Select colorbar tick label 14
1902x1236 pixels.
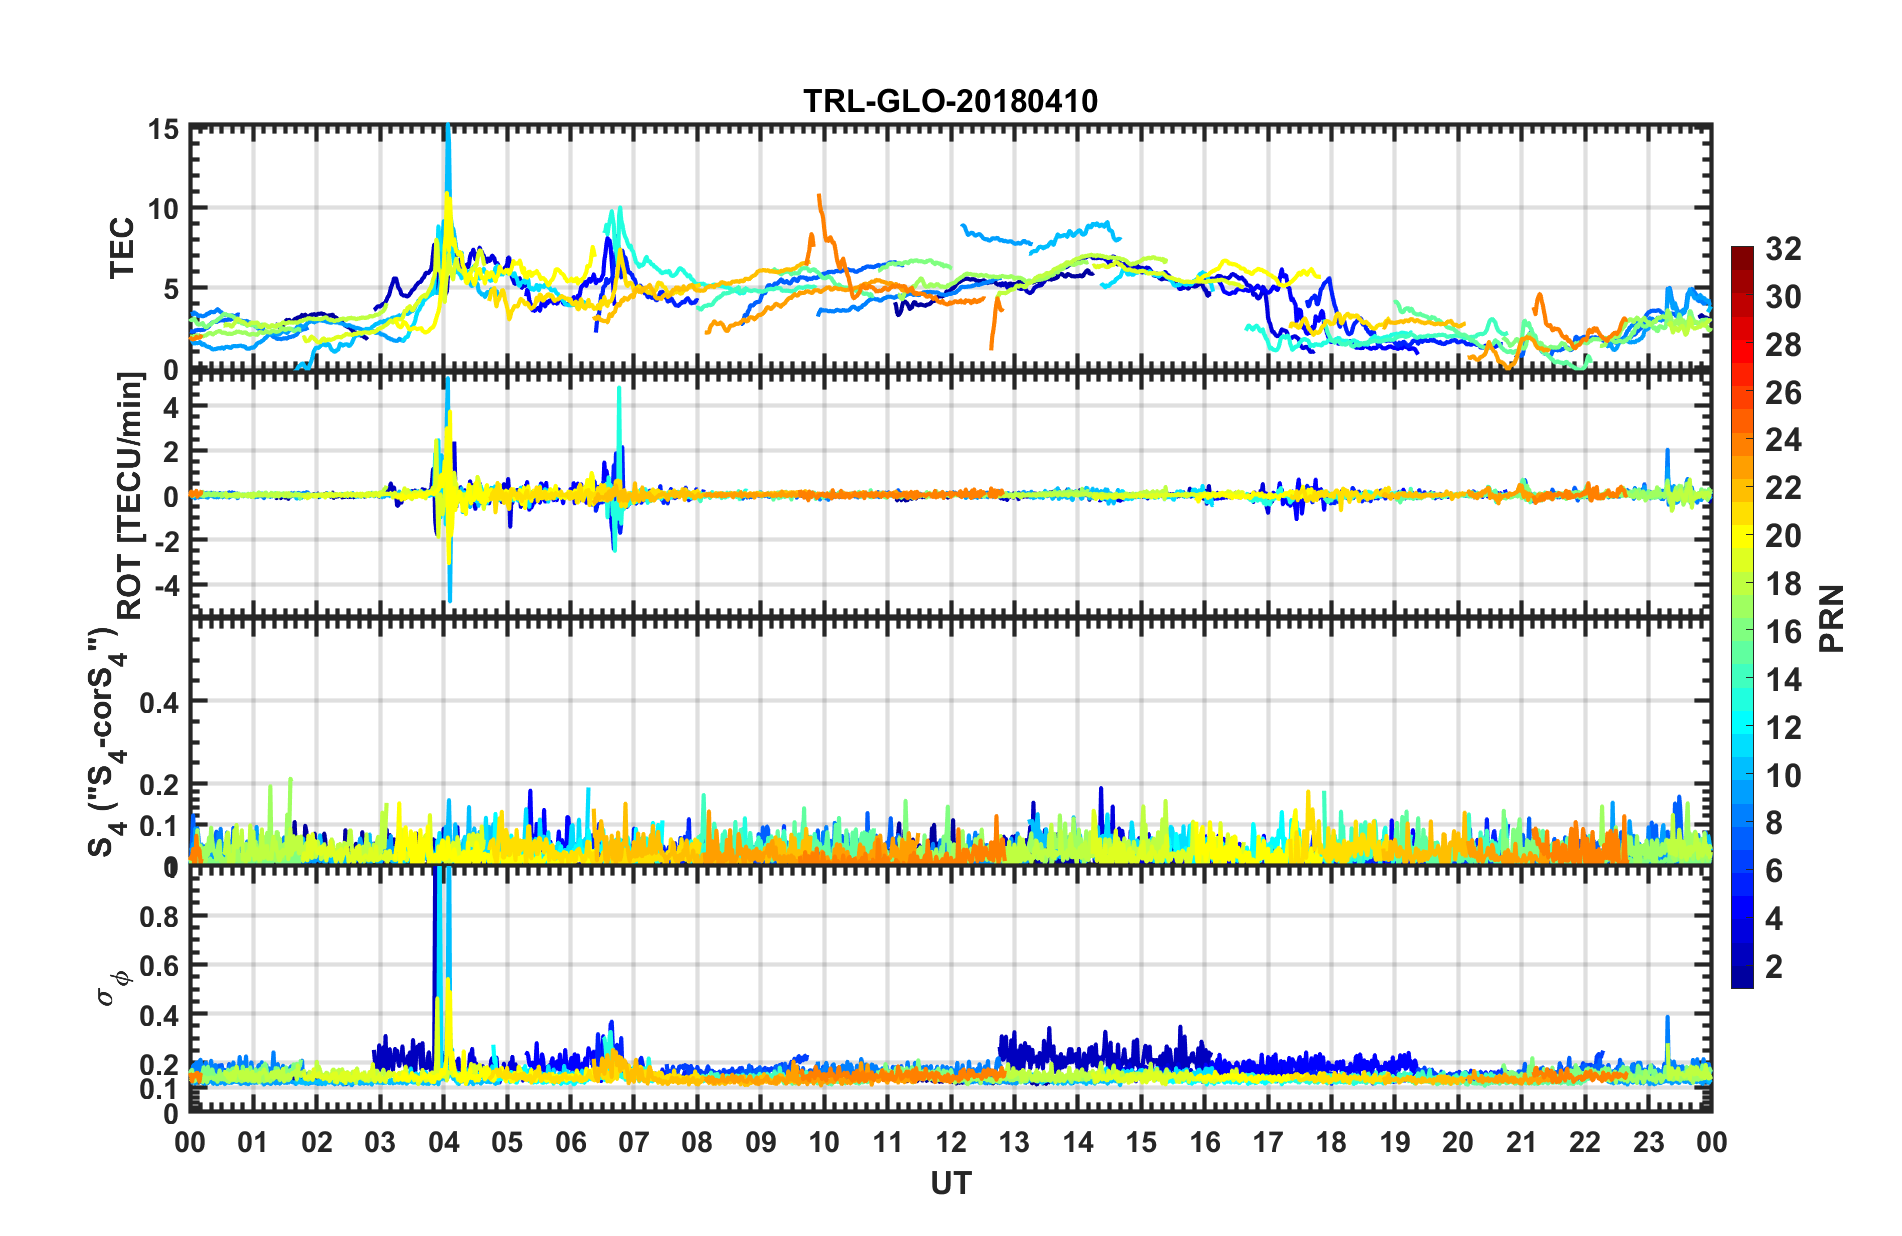tap(1782, 680)
